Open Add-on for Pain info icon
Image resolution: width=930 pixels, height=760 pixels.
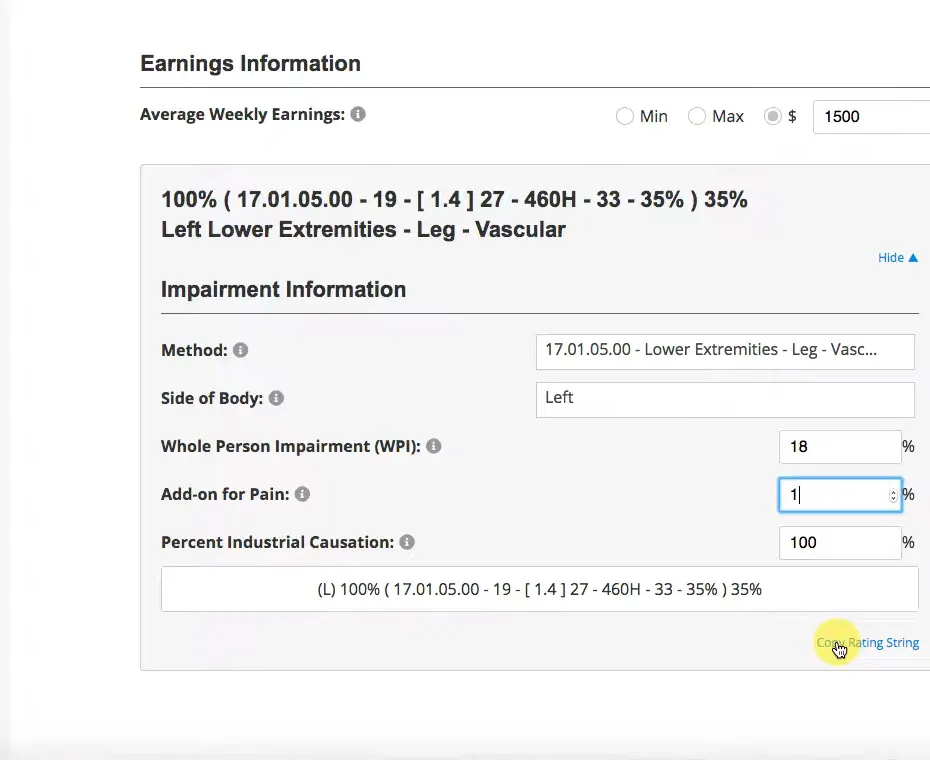click(302, 494)
